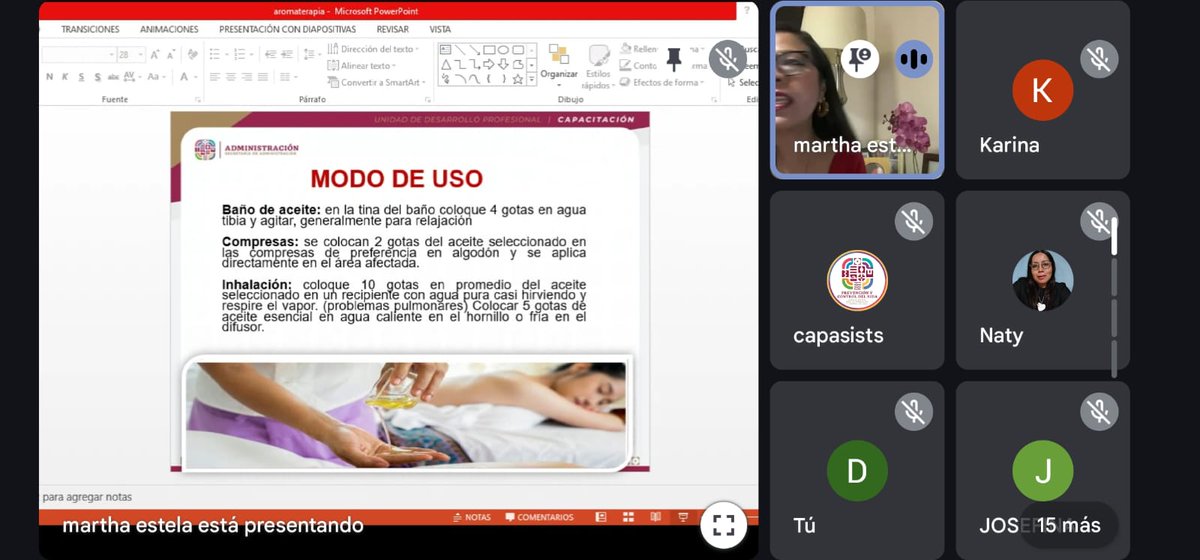
Task: Increase font size in PowerPoint ribbon
Action: click(155, 55)
